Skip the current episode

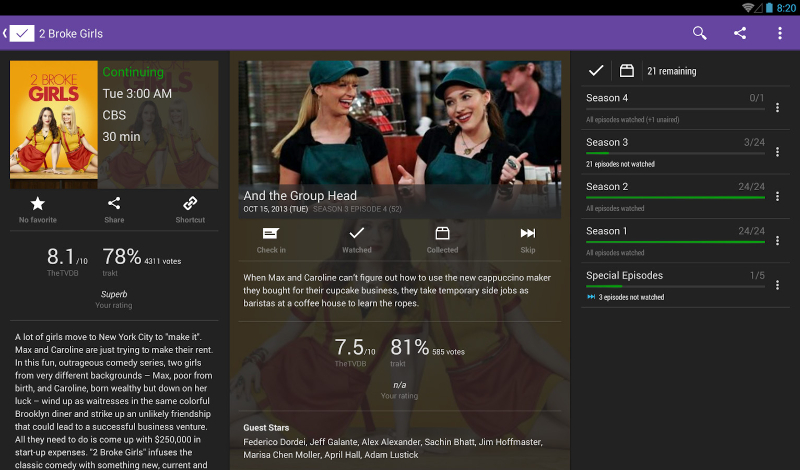click(x=528, y=240)
